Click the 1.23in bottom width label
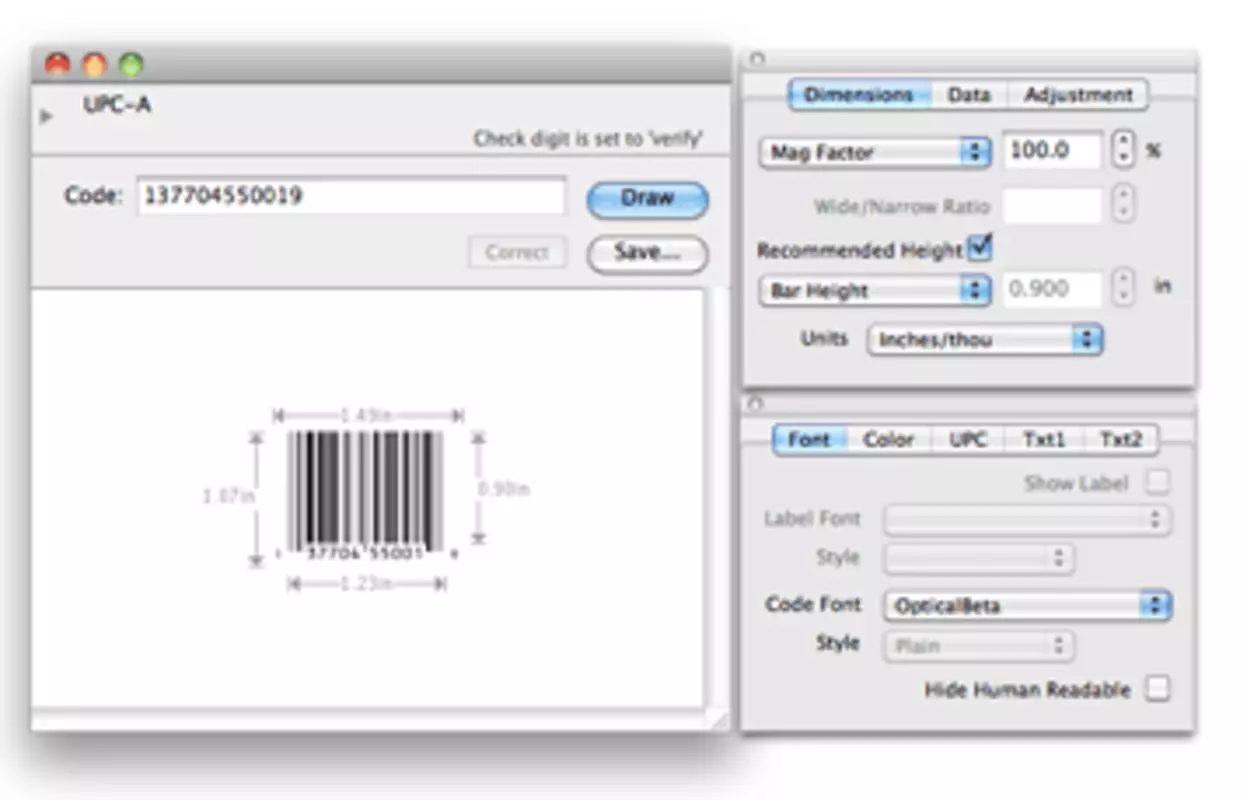 [366, 584]
